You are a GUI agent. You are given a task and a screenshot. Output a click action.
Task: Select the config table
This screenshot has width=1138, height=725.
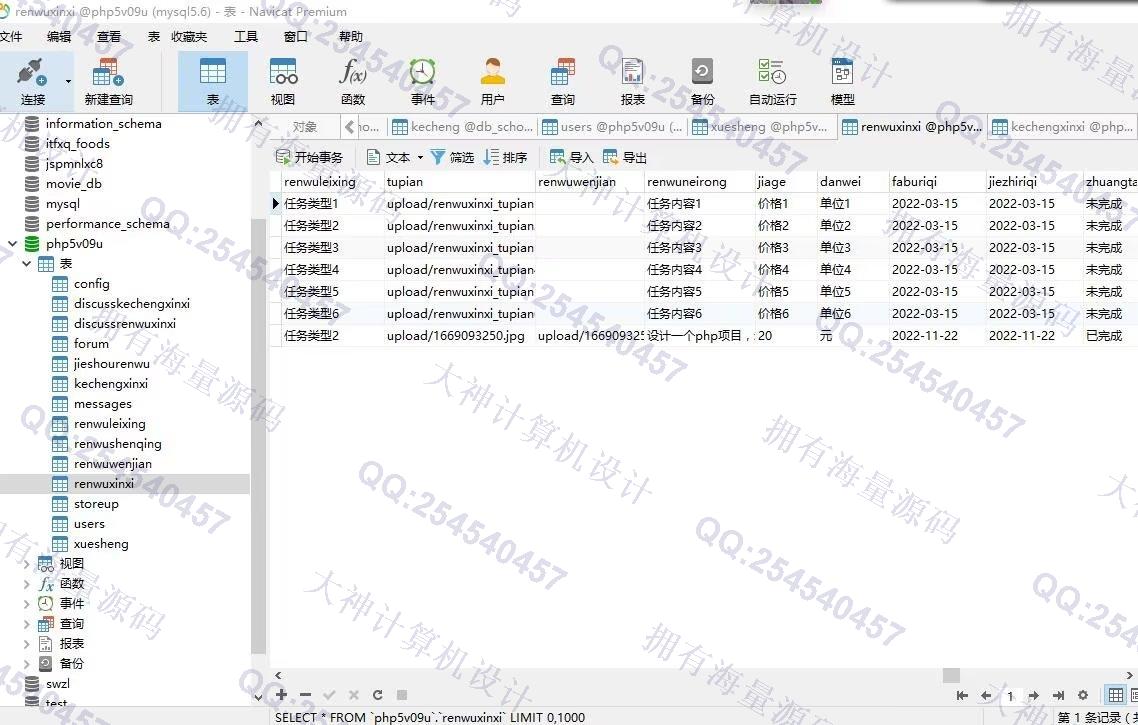pos(91,284)
